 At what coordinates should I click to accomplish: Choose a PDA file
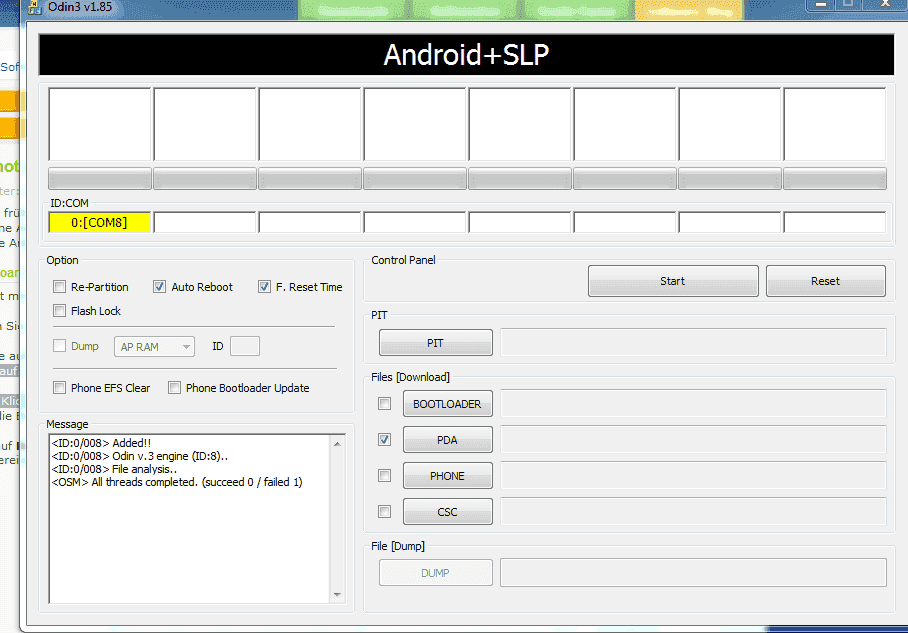tap(448, 440)
